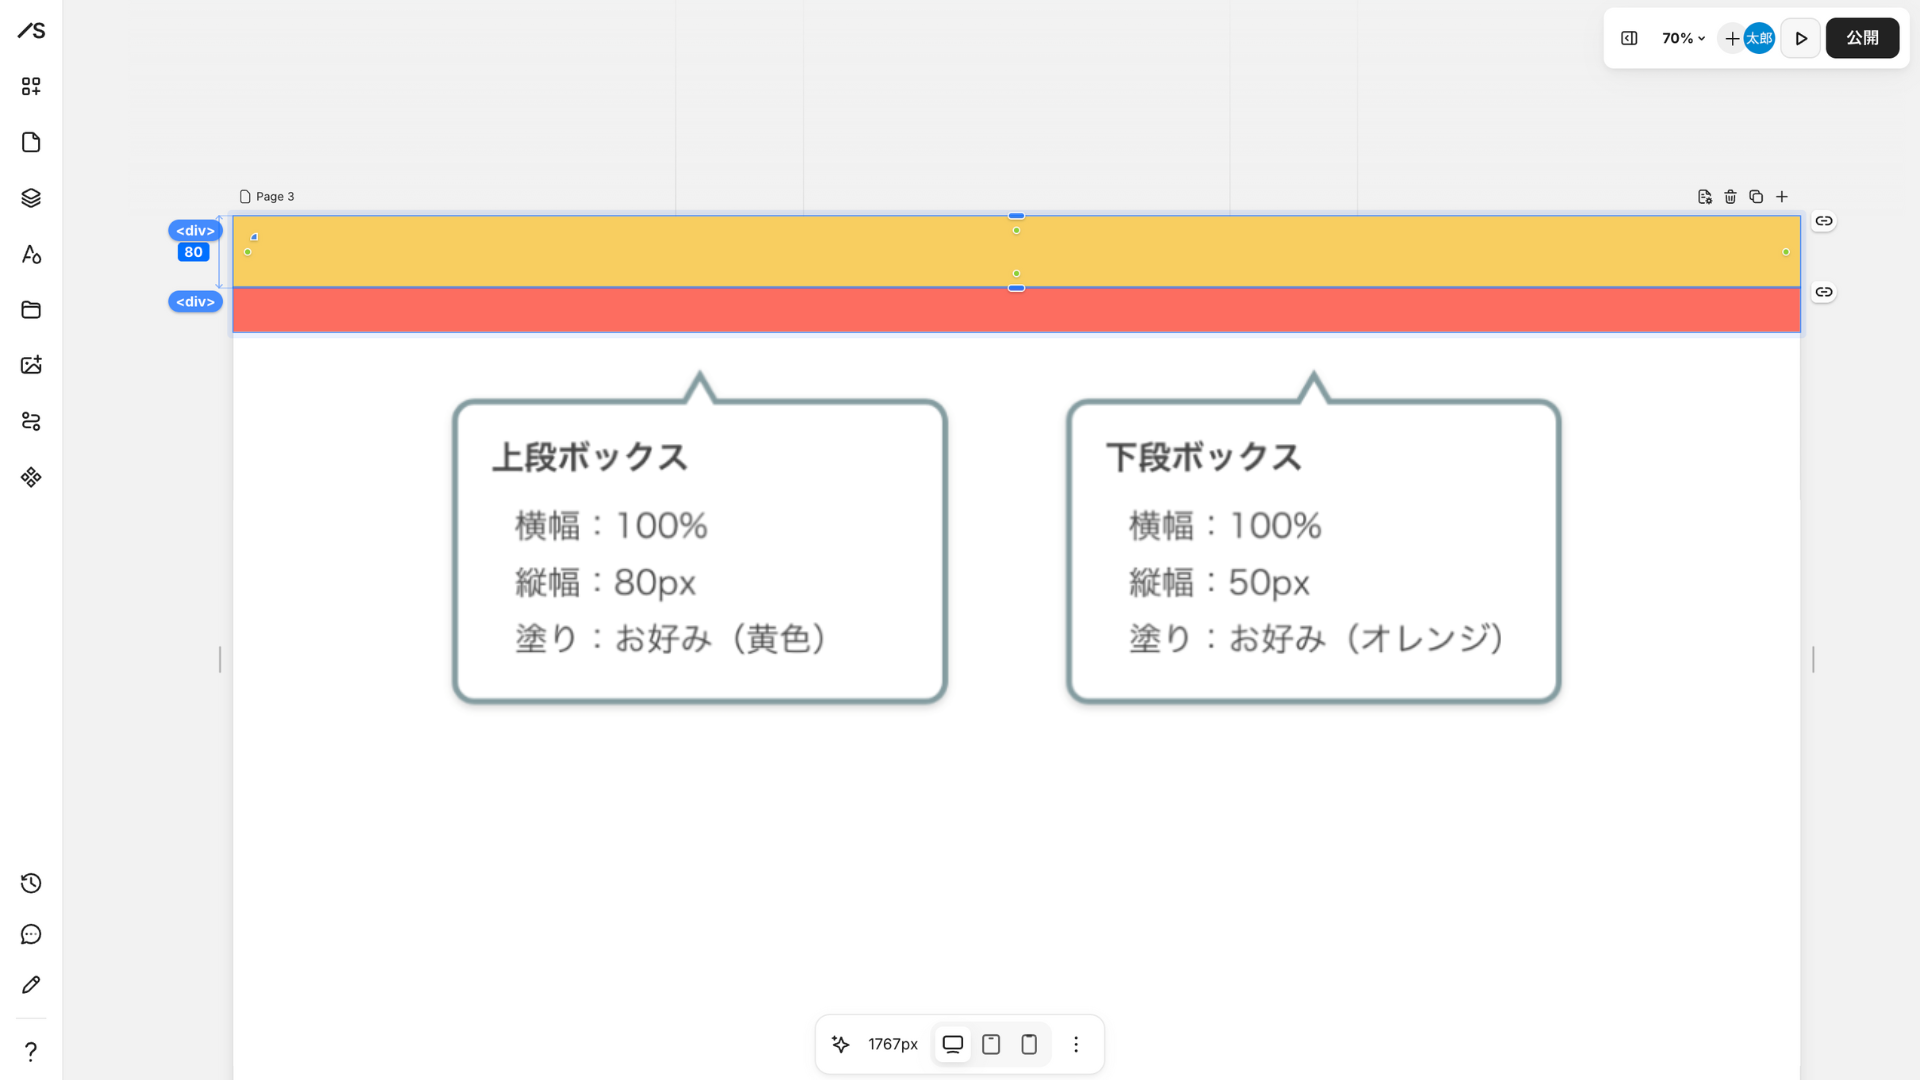Switch canvas to mobile view
This screenshot has height=1080, width=1920.
click(x=1028, y=1043)
